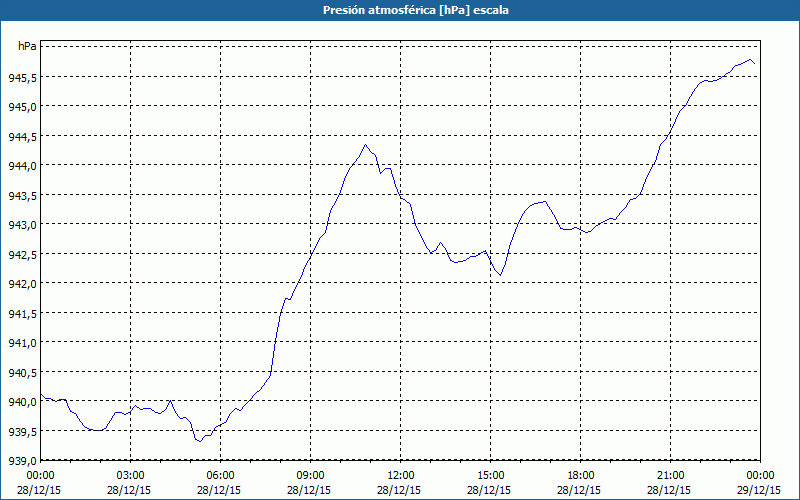Select the 942,5 y-axis label
This screenshot has height=500, width=800.
20,254
